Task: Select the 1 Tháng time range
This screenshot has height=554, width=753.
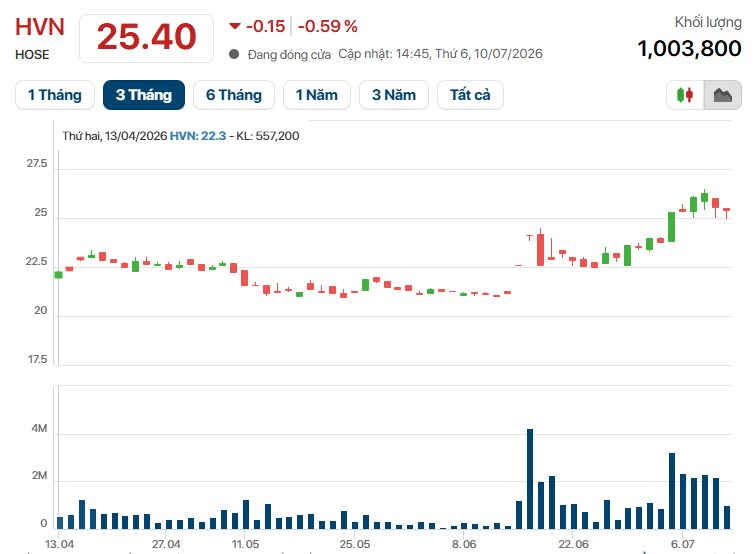Action: [x=55, y=95]
